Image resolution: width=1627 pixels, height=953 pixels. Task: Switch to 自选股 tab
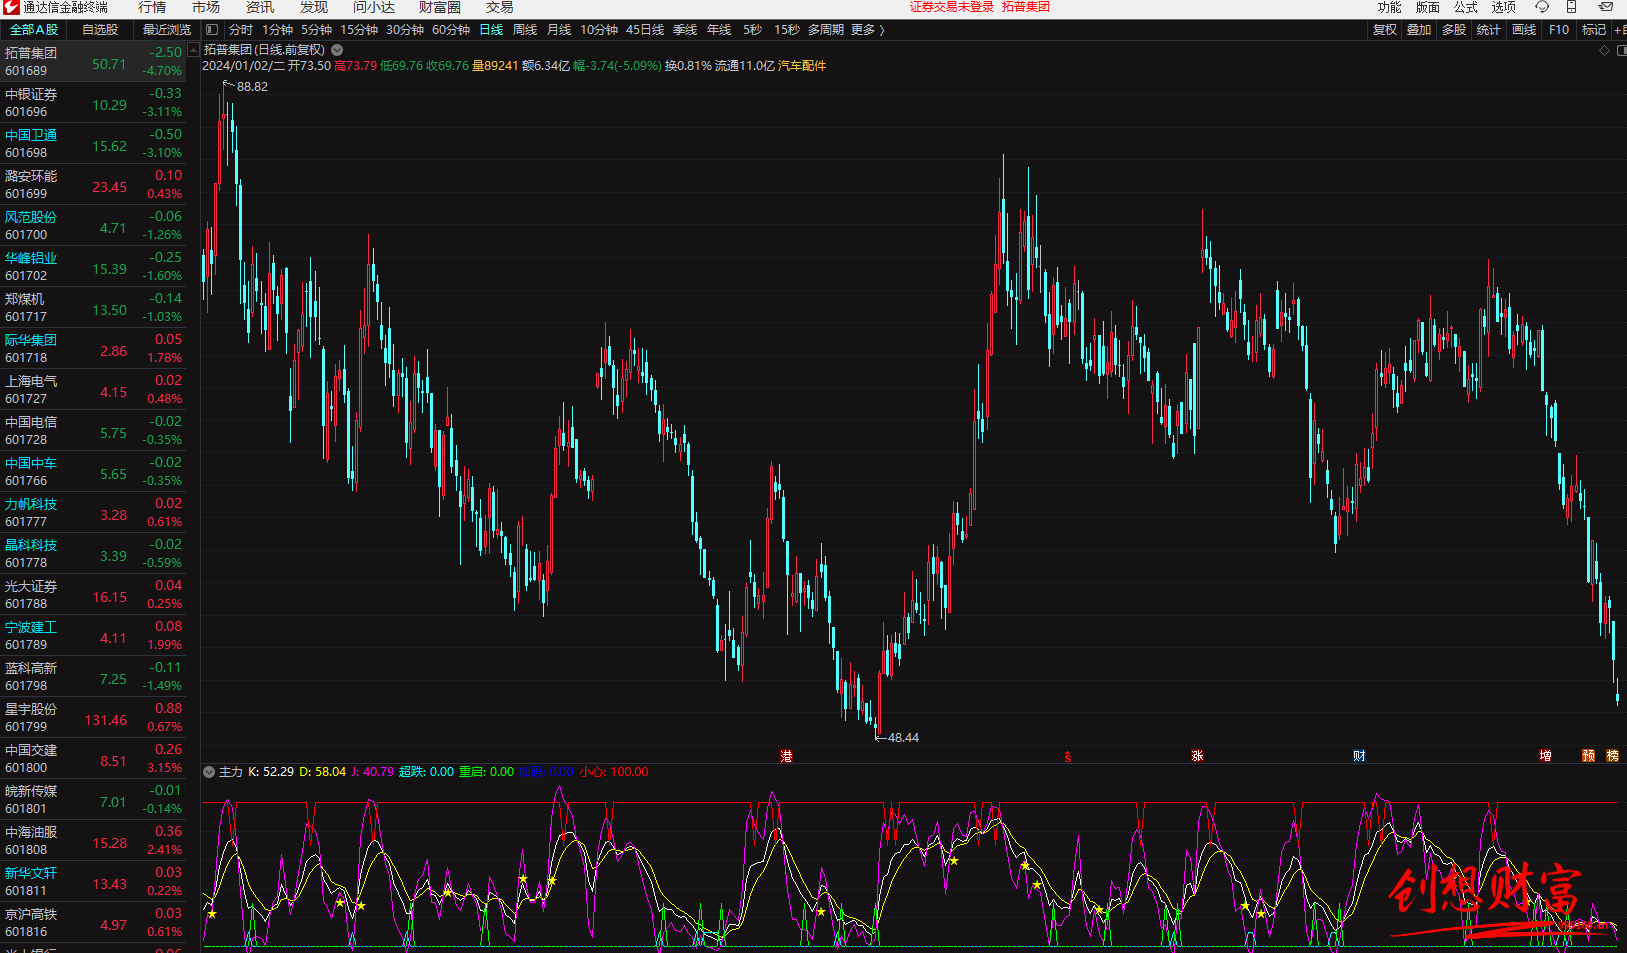(100, 30)
